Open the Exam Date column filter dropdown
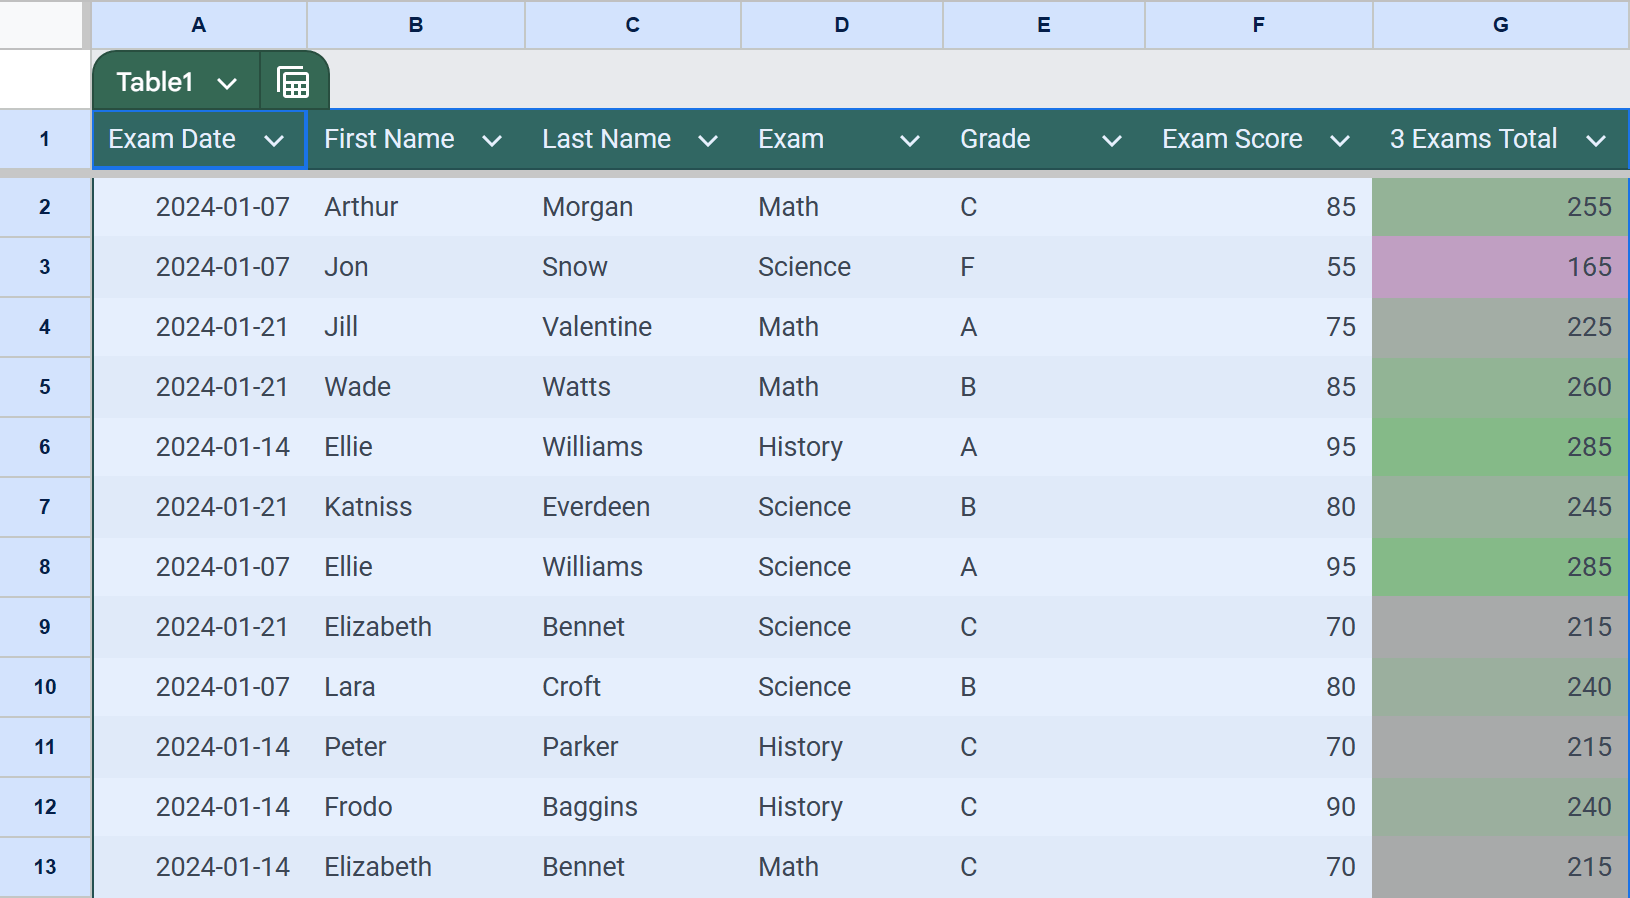1630x898 pixels. pos(274,140)
